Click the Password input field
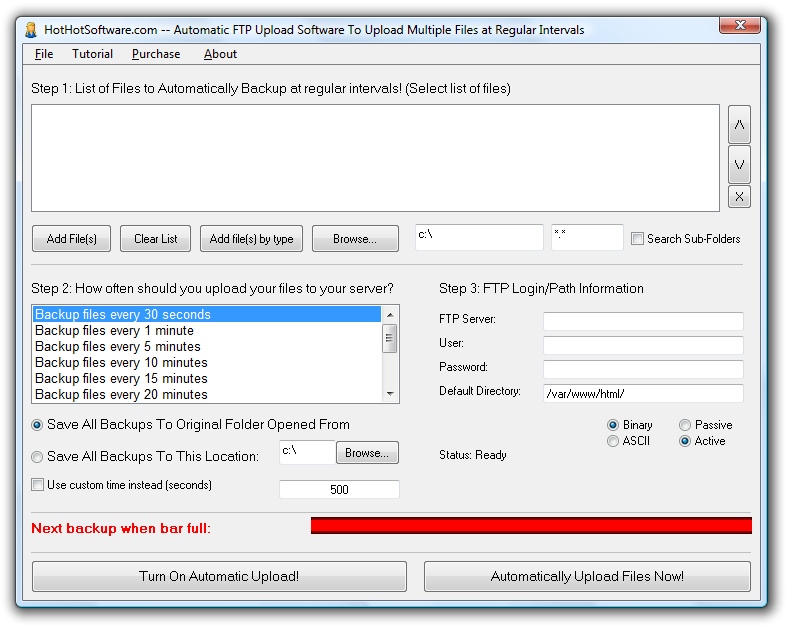786x625 pixels. tap(643, 369)
